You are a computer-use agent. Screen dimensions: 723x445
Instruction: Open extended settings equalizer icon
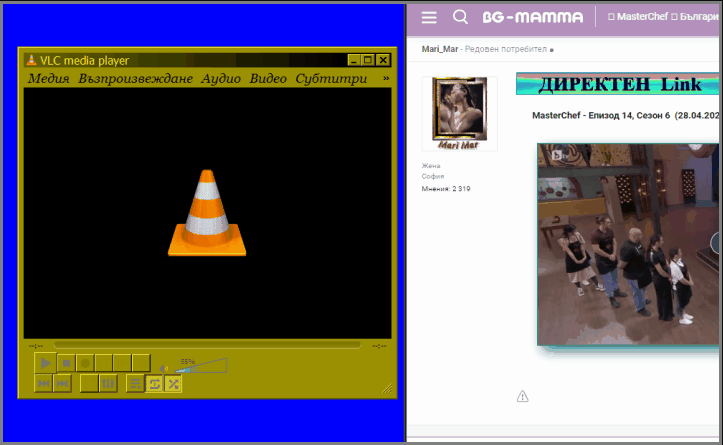pos(108,383)
